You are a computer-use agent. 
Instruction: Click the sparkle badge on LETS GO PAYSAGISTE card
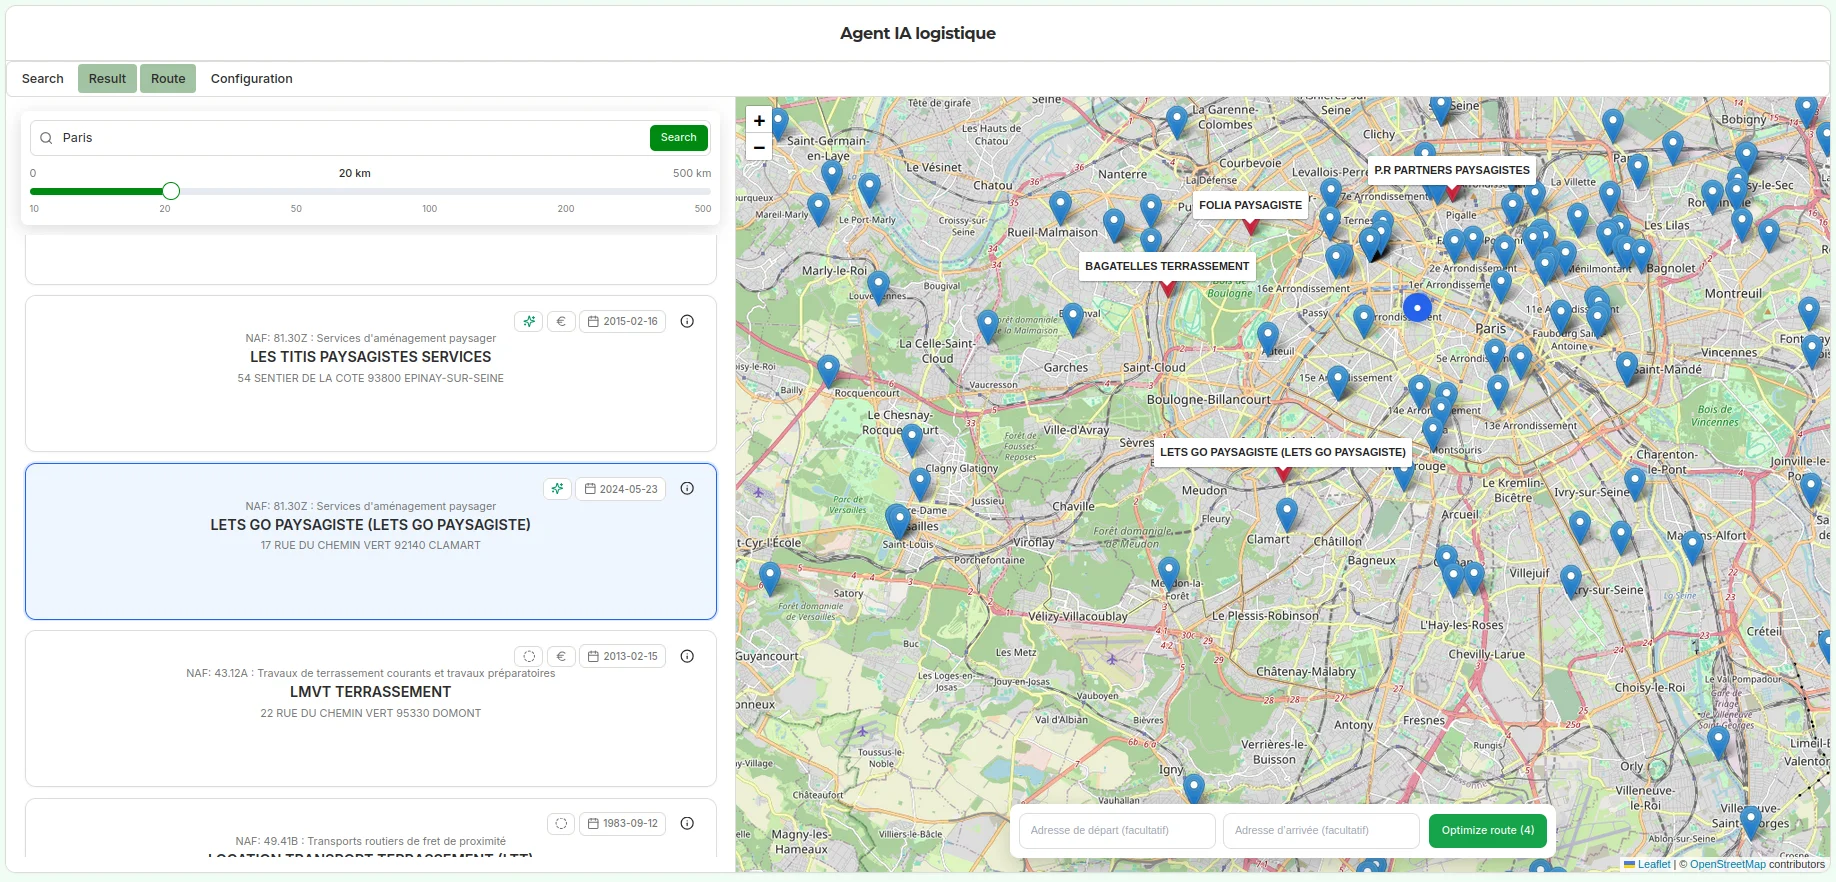coord(557,489)
